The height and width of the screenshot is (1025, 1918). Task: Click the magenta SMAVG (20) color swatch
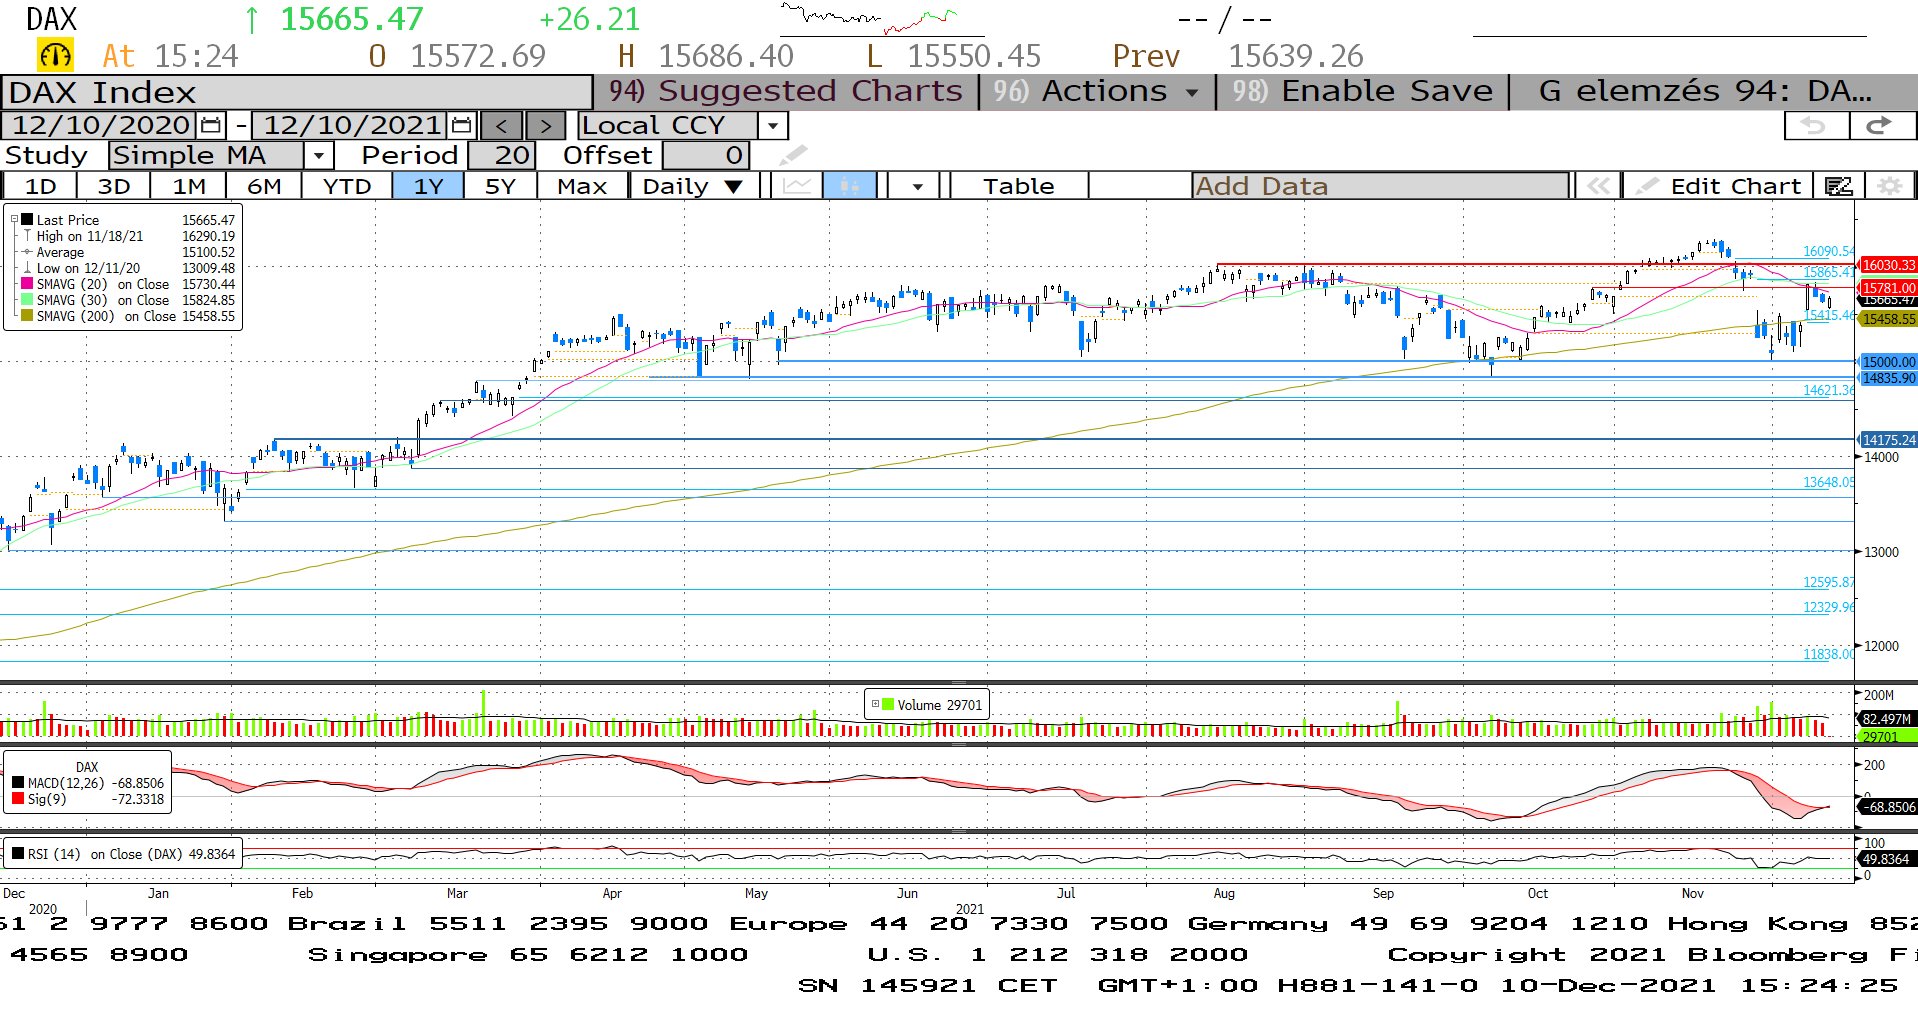click(27, 284)
